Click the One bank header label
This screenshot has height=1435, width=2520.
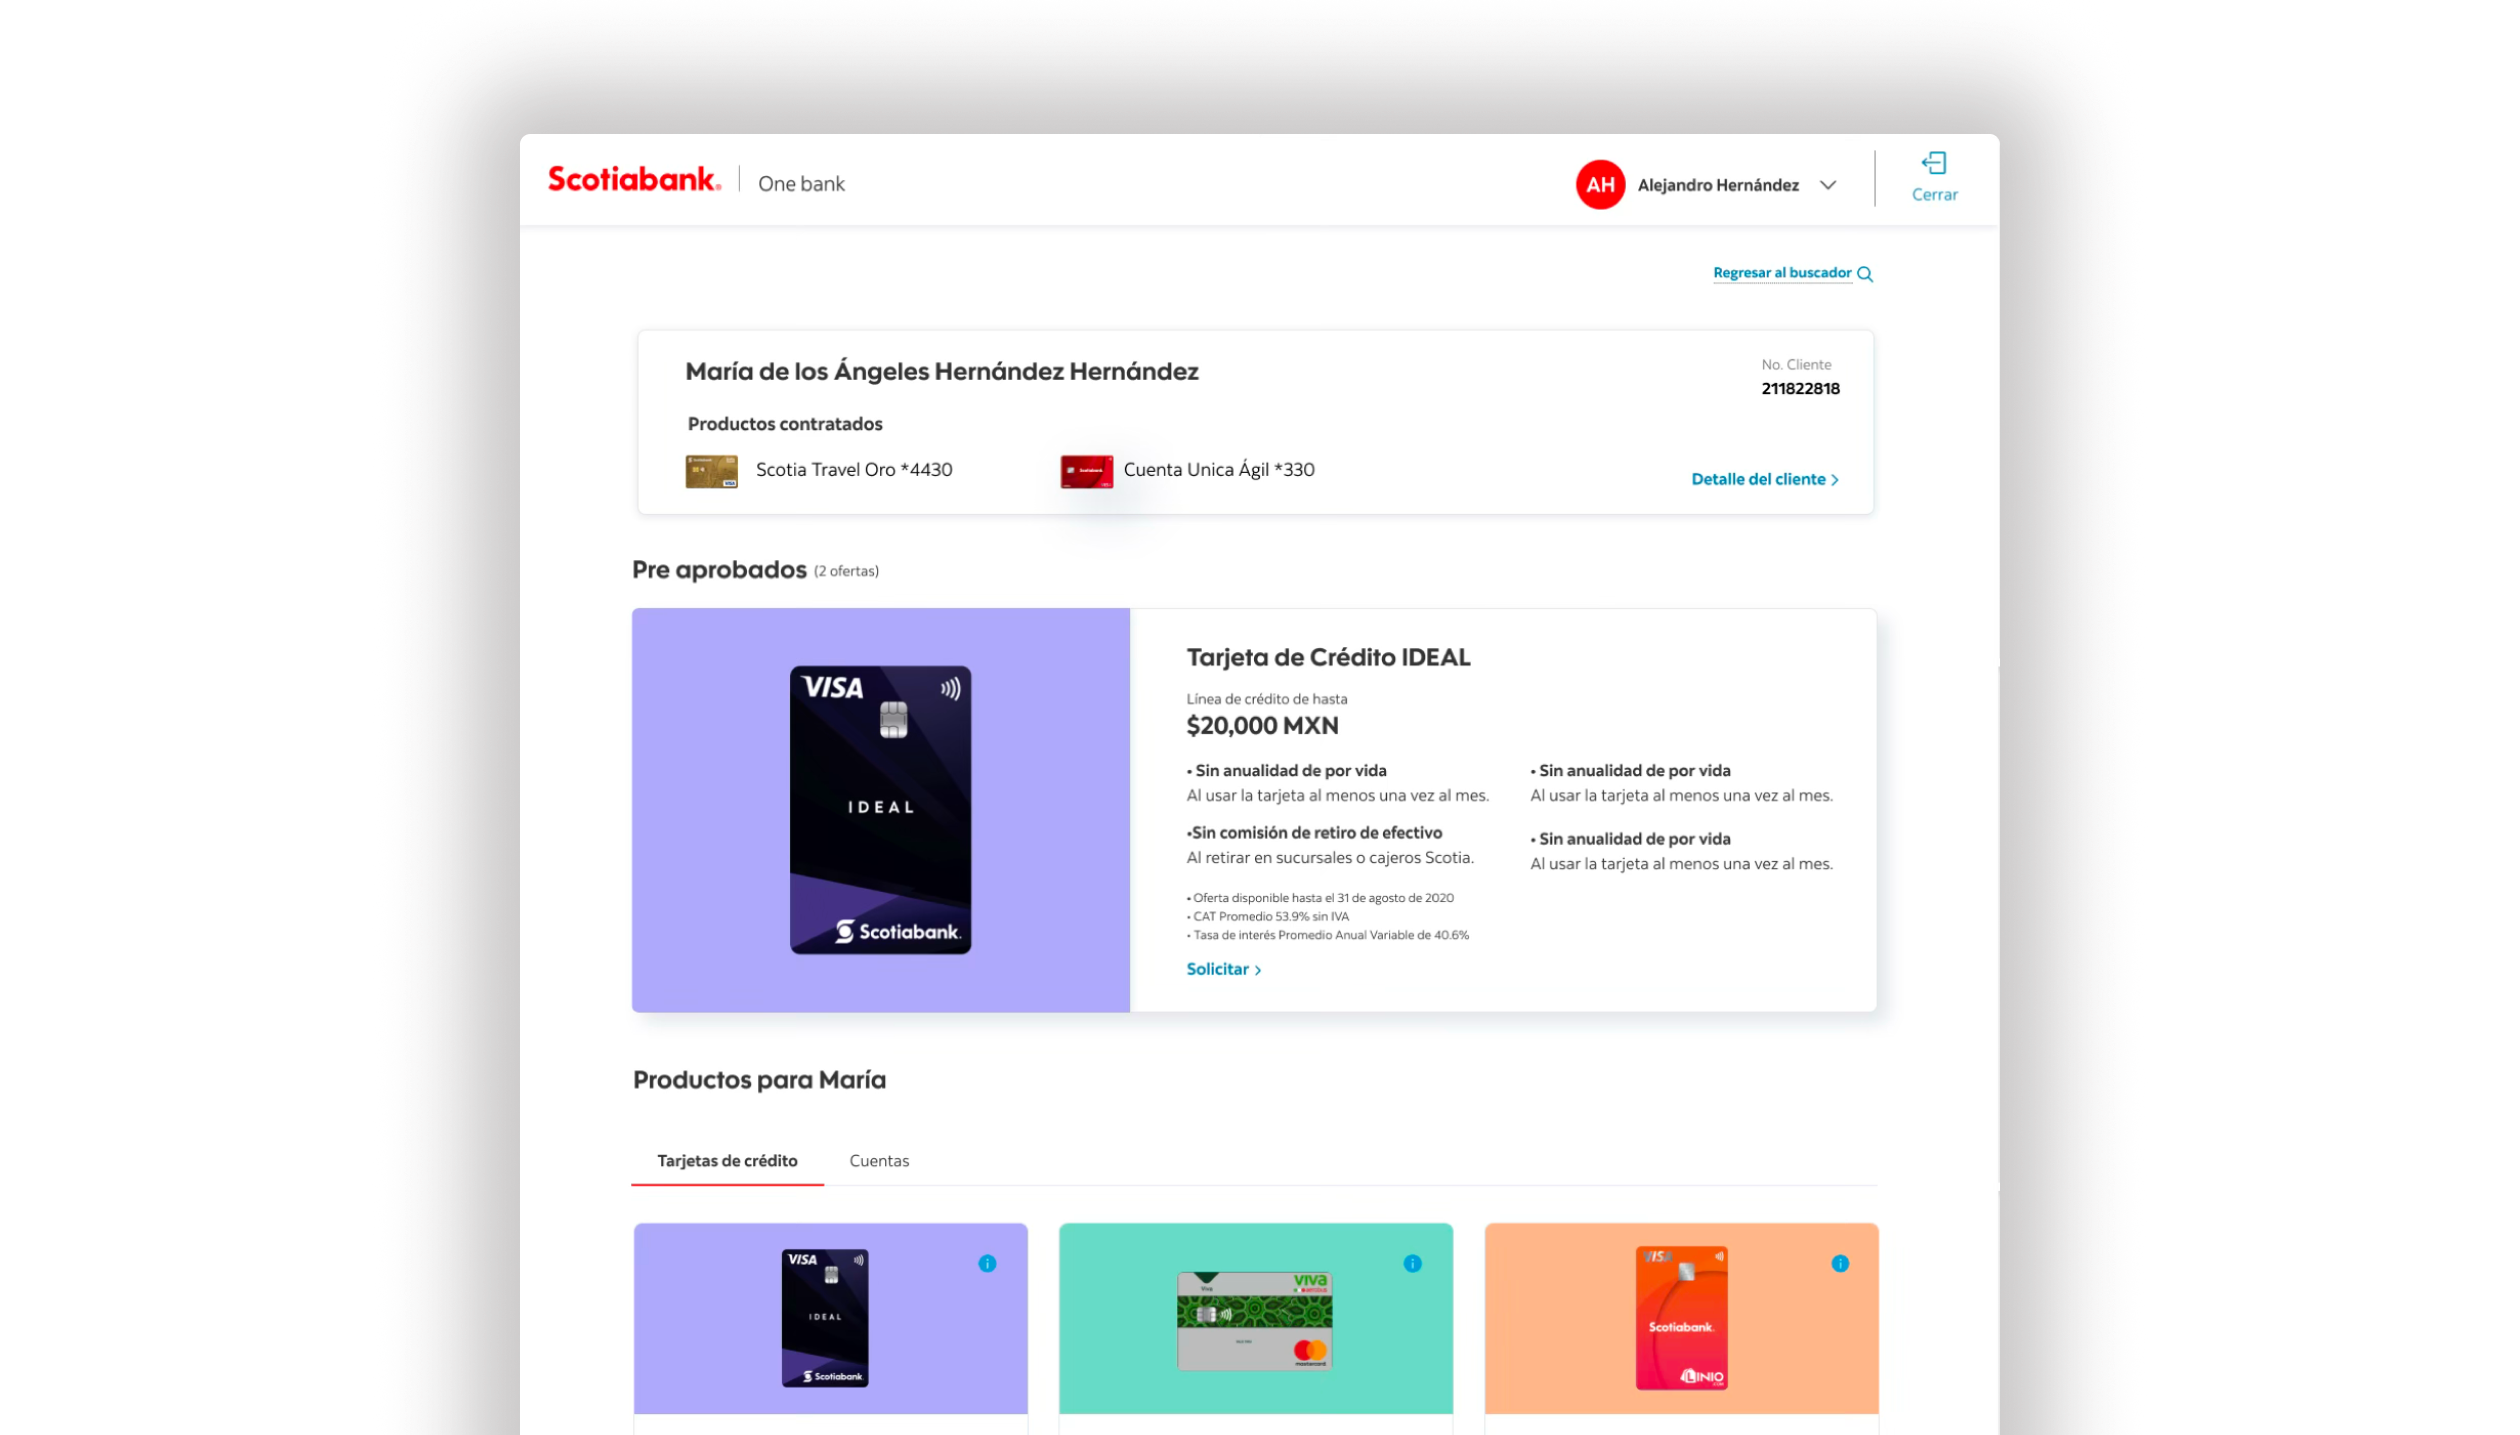point(801,184)
